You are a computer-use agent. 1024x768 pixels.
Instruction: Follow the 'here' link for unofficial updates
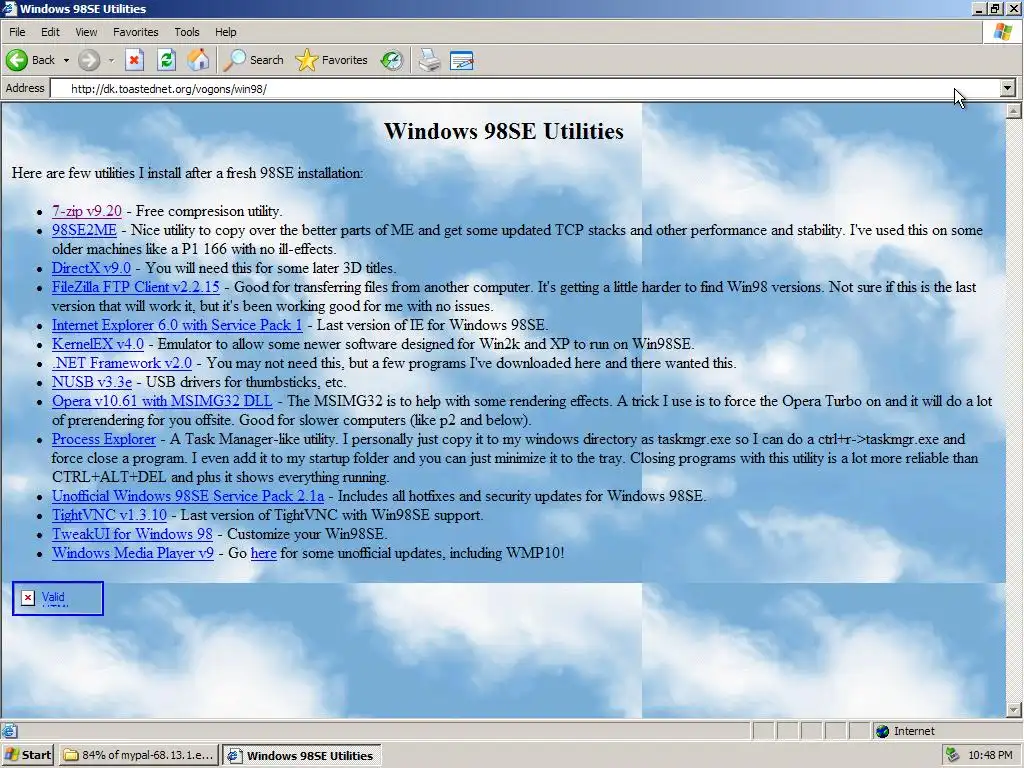(264, 552)
